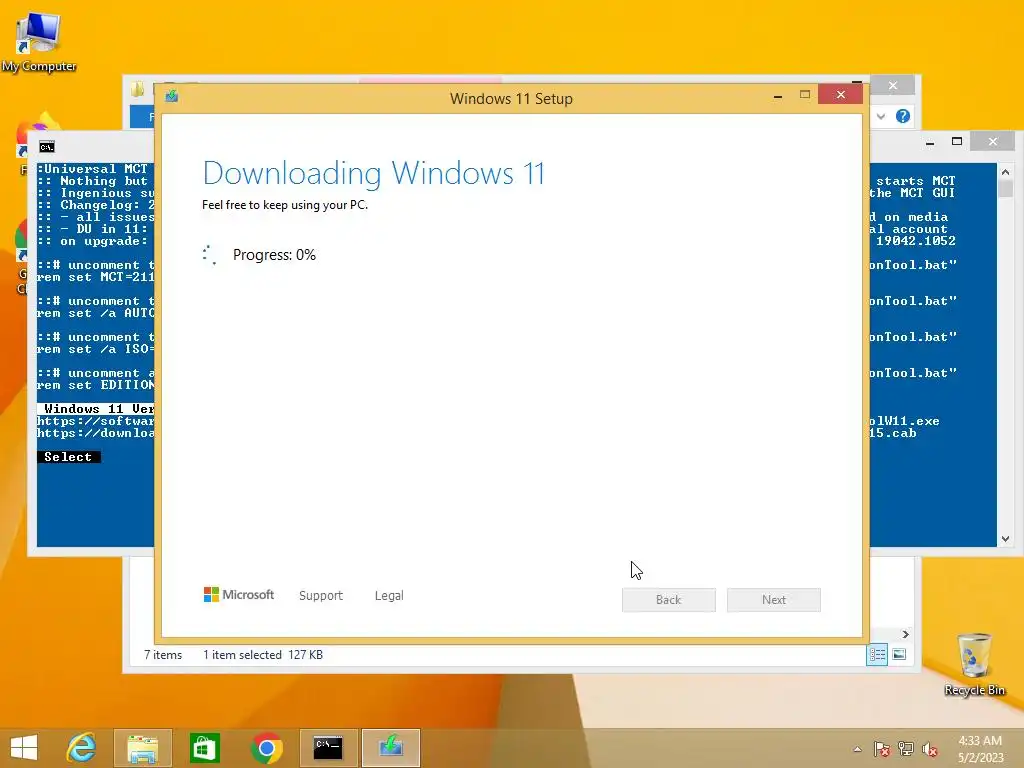Click the 1 item selected status text
The width and height of the screenshot is (1024, 768).
pyautogui.click(x=242, y=655)
